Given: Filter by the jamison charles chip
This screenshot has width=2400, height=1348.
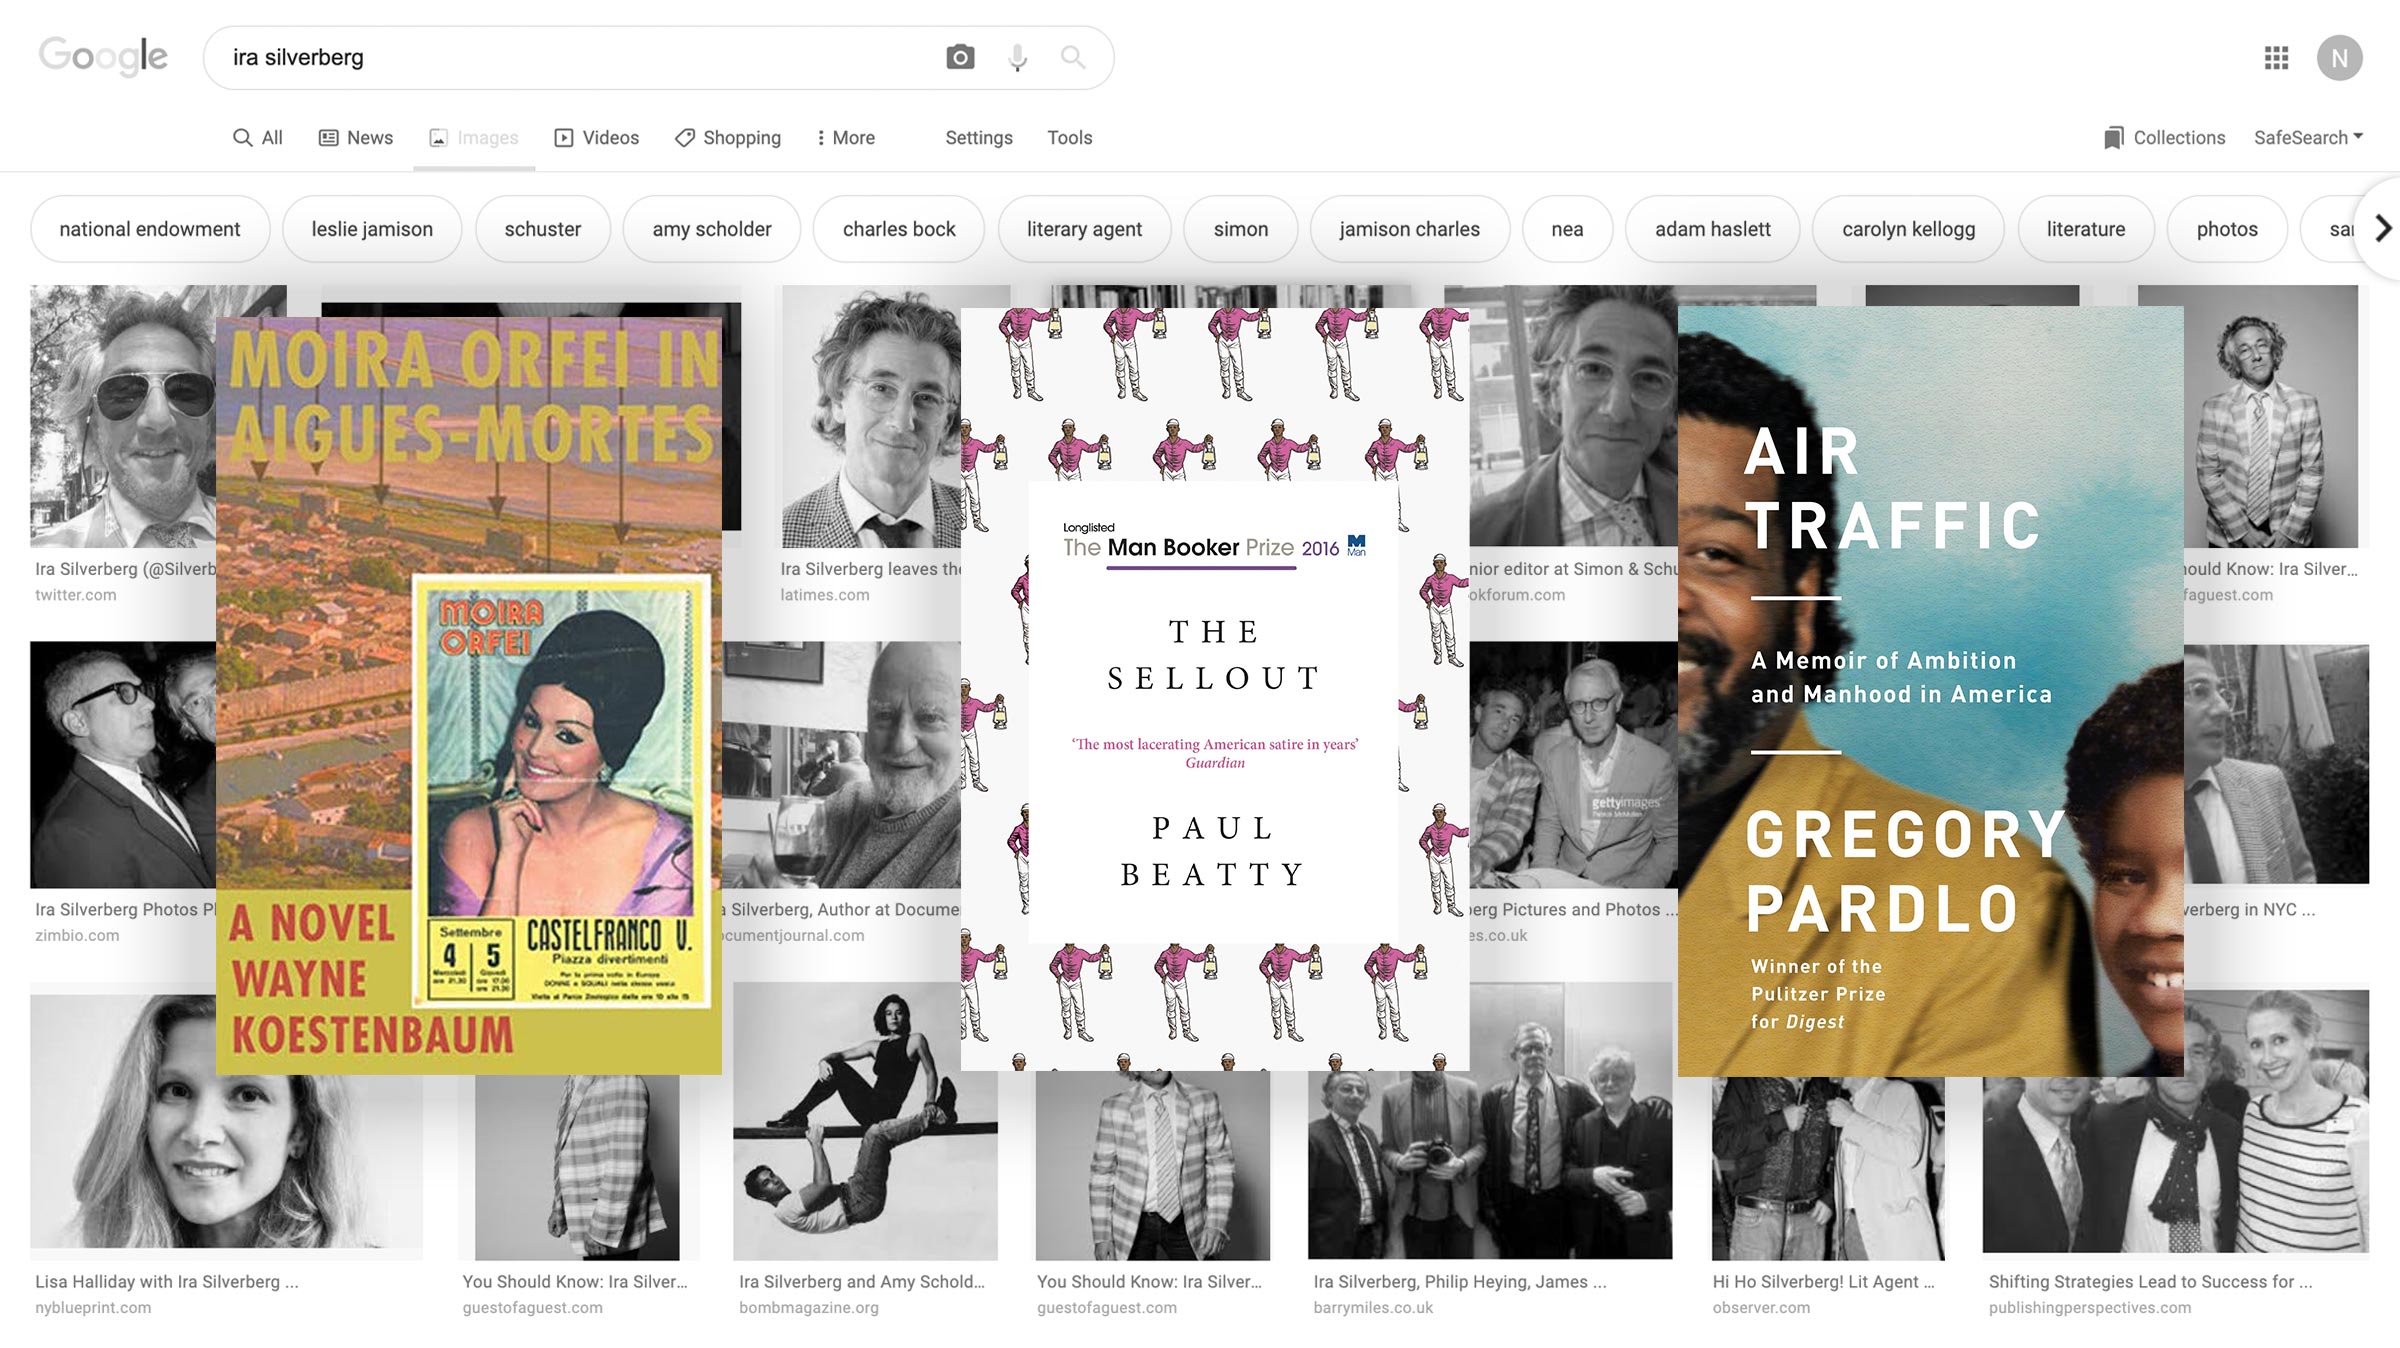Looking at the screenshot, I should [1409, 229].
